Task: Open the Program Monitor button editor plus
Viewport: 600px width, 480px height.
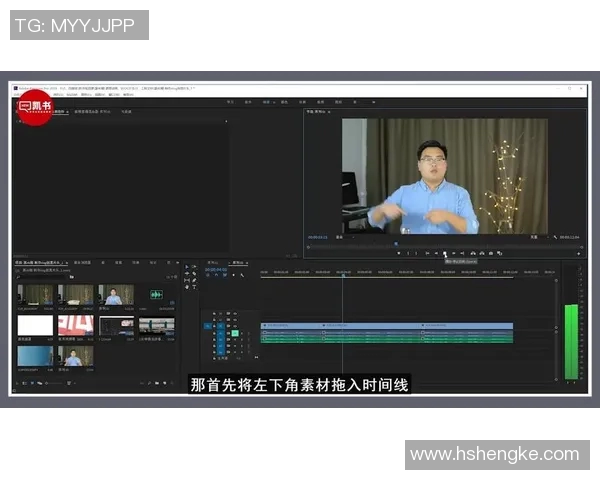Action: coord(579,253)
